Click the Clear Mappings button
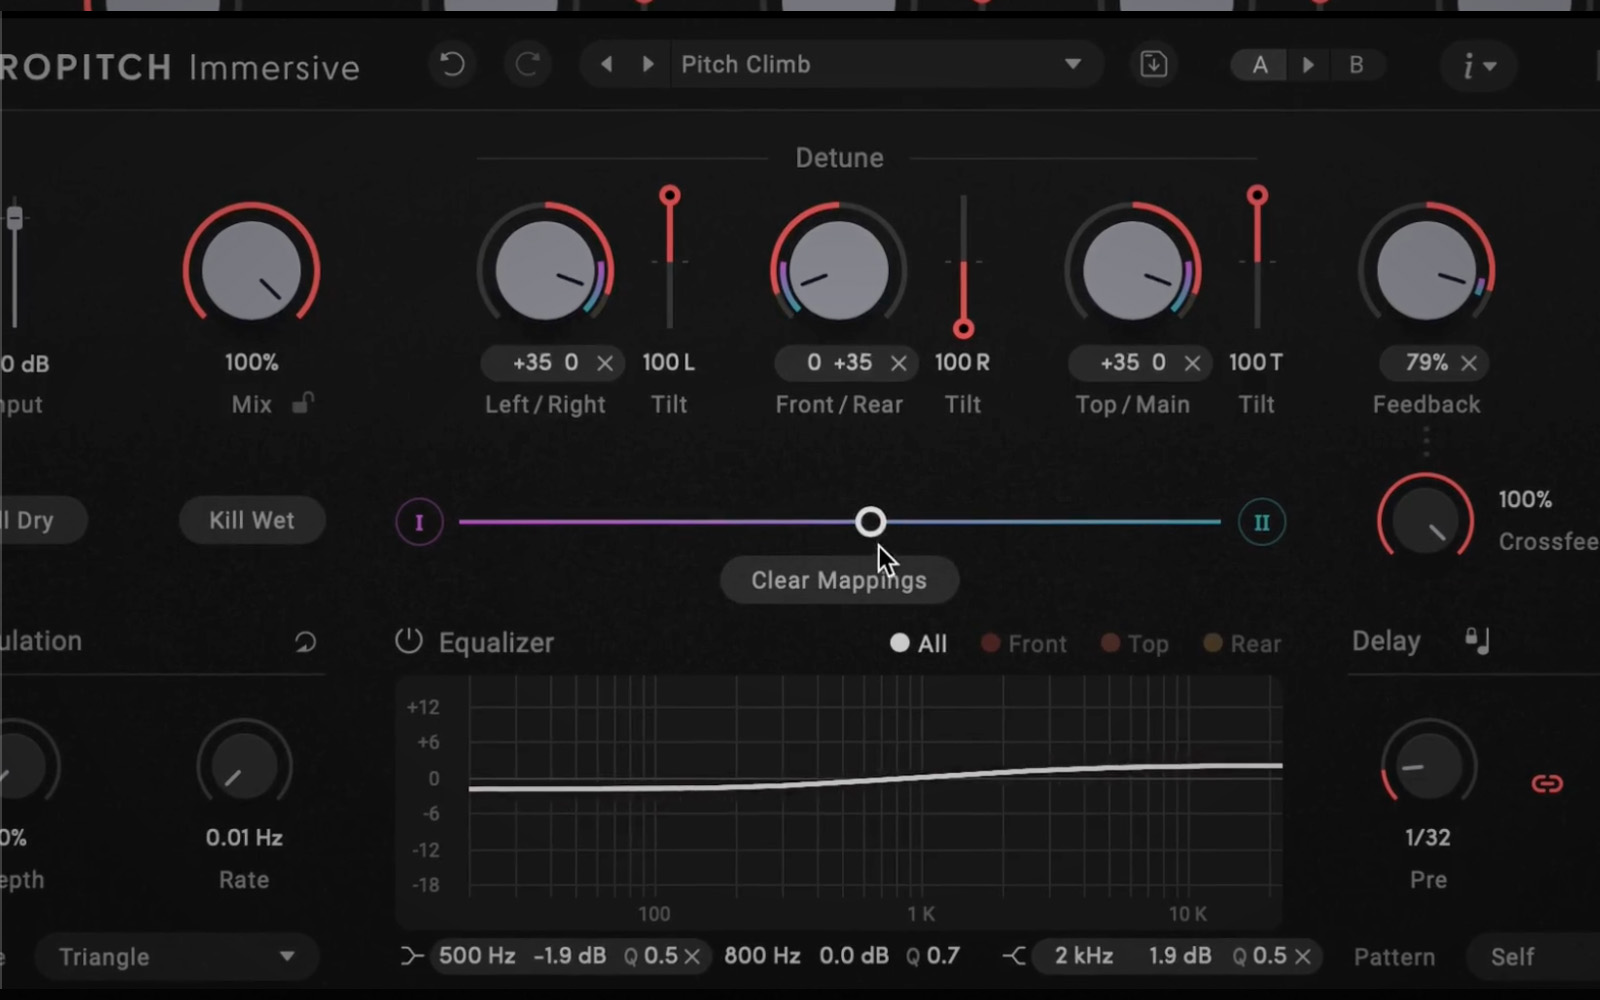 tap(838, 581)
